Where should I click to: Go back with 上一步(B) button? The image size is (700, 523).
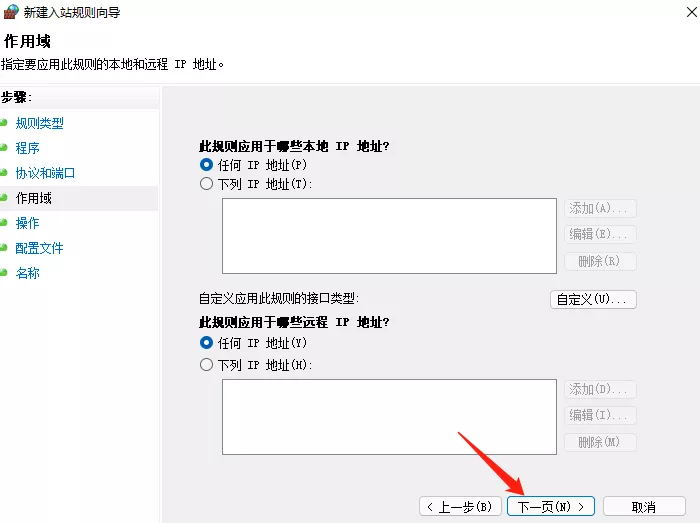459,507
